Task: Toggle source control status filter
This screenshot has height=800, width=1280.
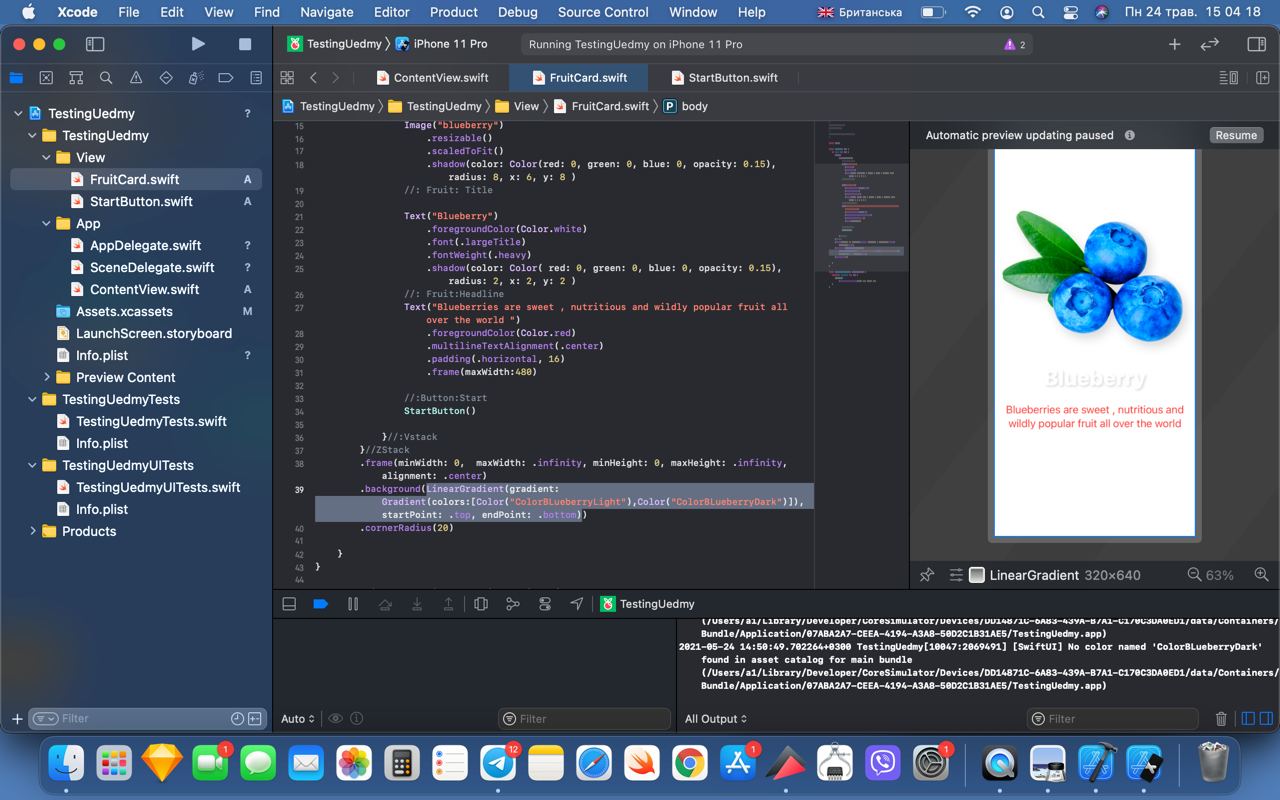Action: coord(255,719)
